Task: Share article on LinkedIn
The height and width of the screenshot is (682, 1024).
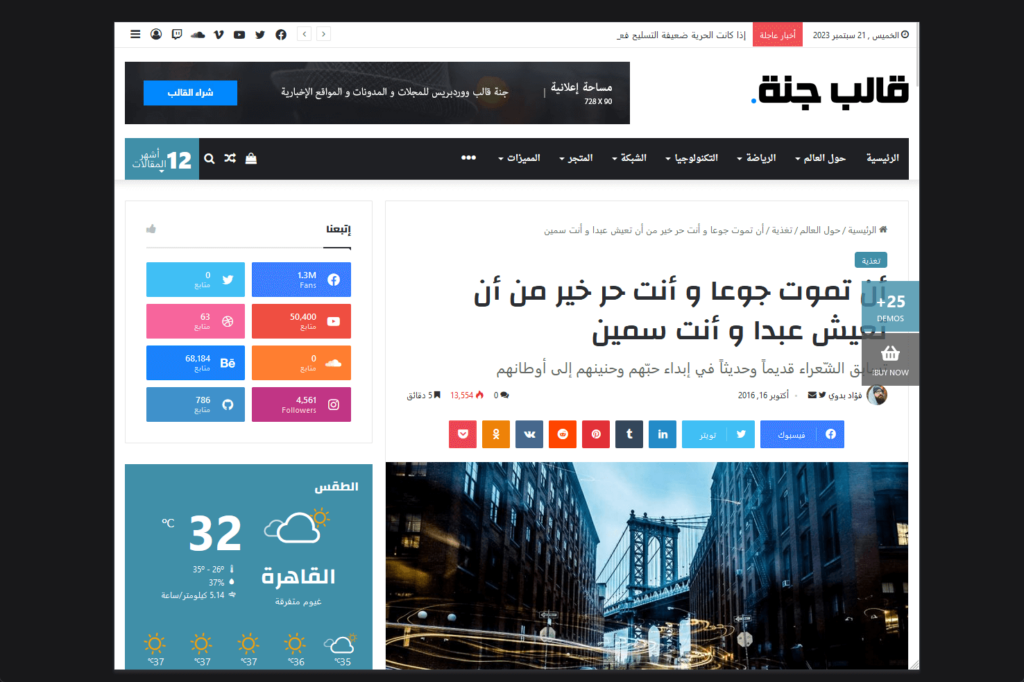Action: coord(663,434)
